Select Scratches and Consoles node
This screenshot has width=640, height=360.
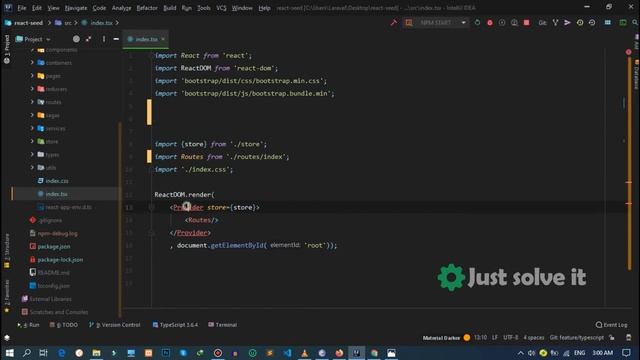point(58,312)
